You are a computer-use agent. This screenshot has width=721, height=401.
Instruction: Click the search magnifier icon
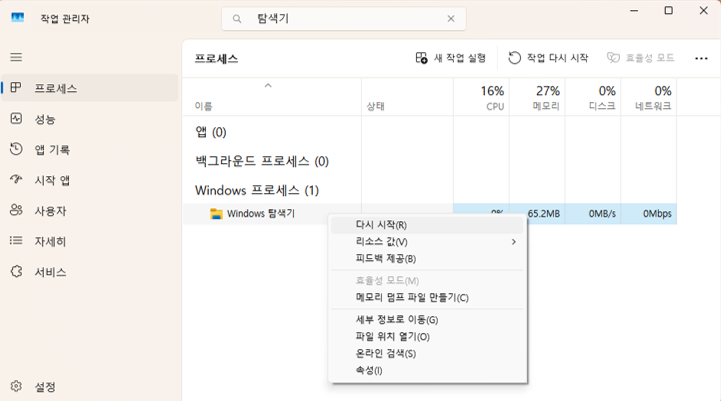pos(237,19)
